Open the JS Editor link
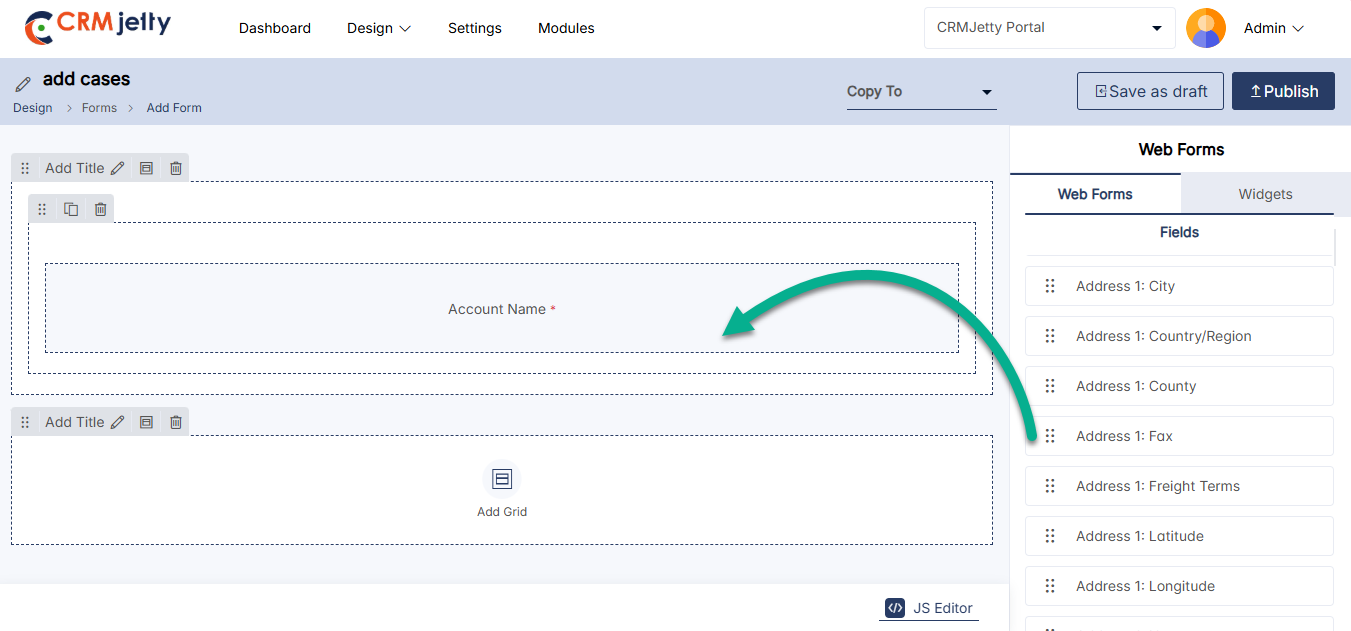The height and width of the screenshot is (631, 1351). click(x=929, y=608)
